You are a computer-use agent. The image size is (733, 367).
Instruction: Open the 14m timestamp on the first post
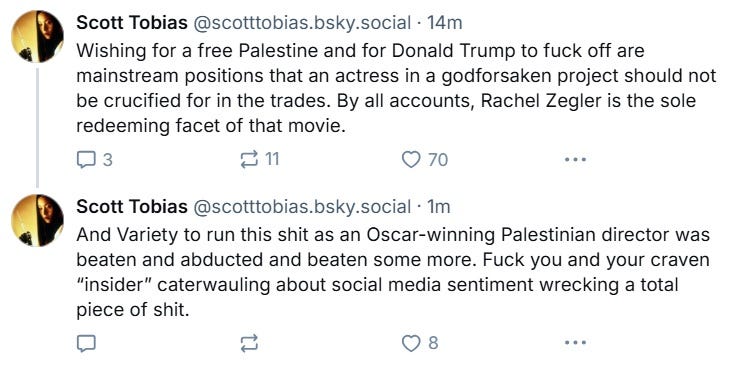(x=445, y=22)
